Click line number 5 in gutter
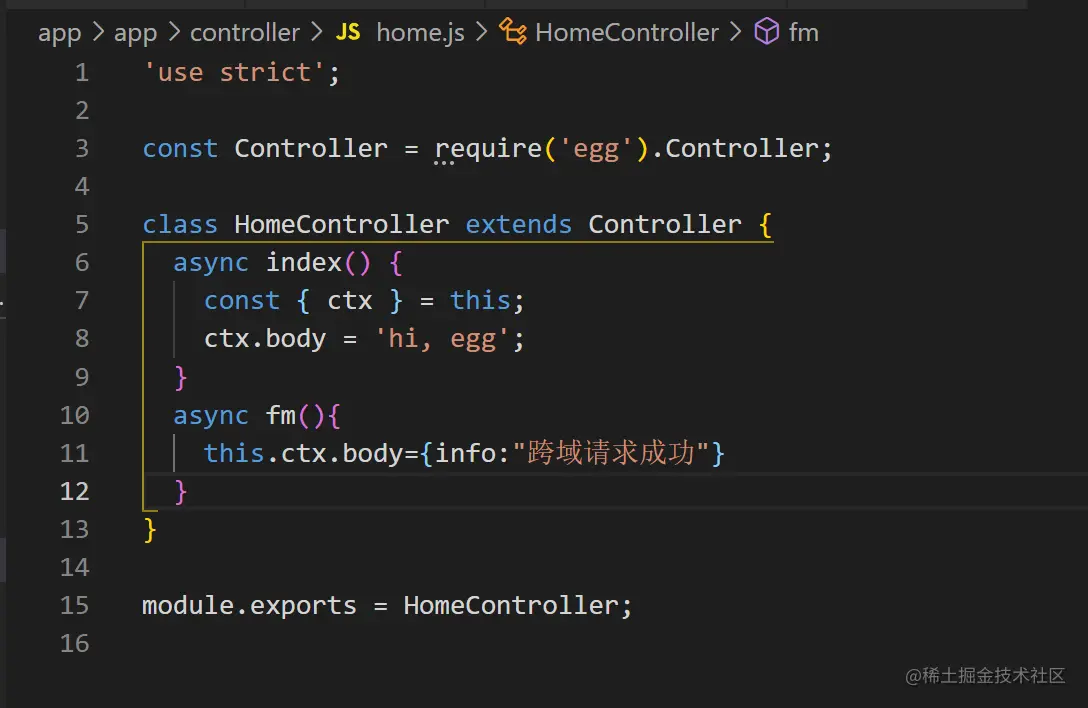Image resolution: width=1088 pixels, height=708 pixels. (82, 224)
